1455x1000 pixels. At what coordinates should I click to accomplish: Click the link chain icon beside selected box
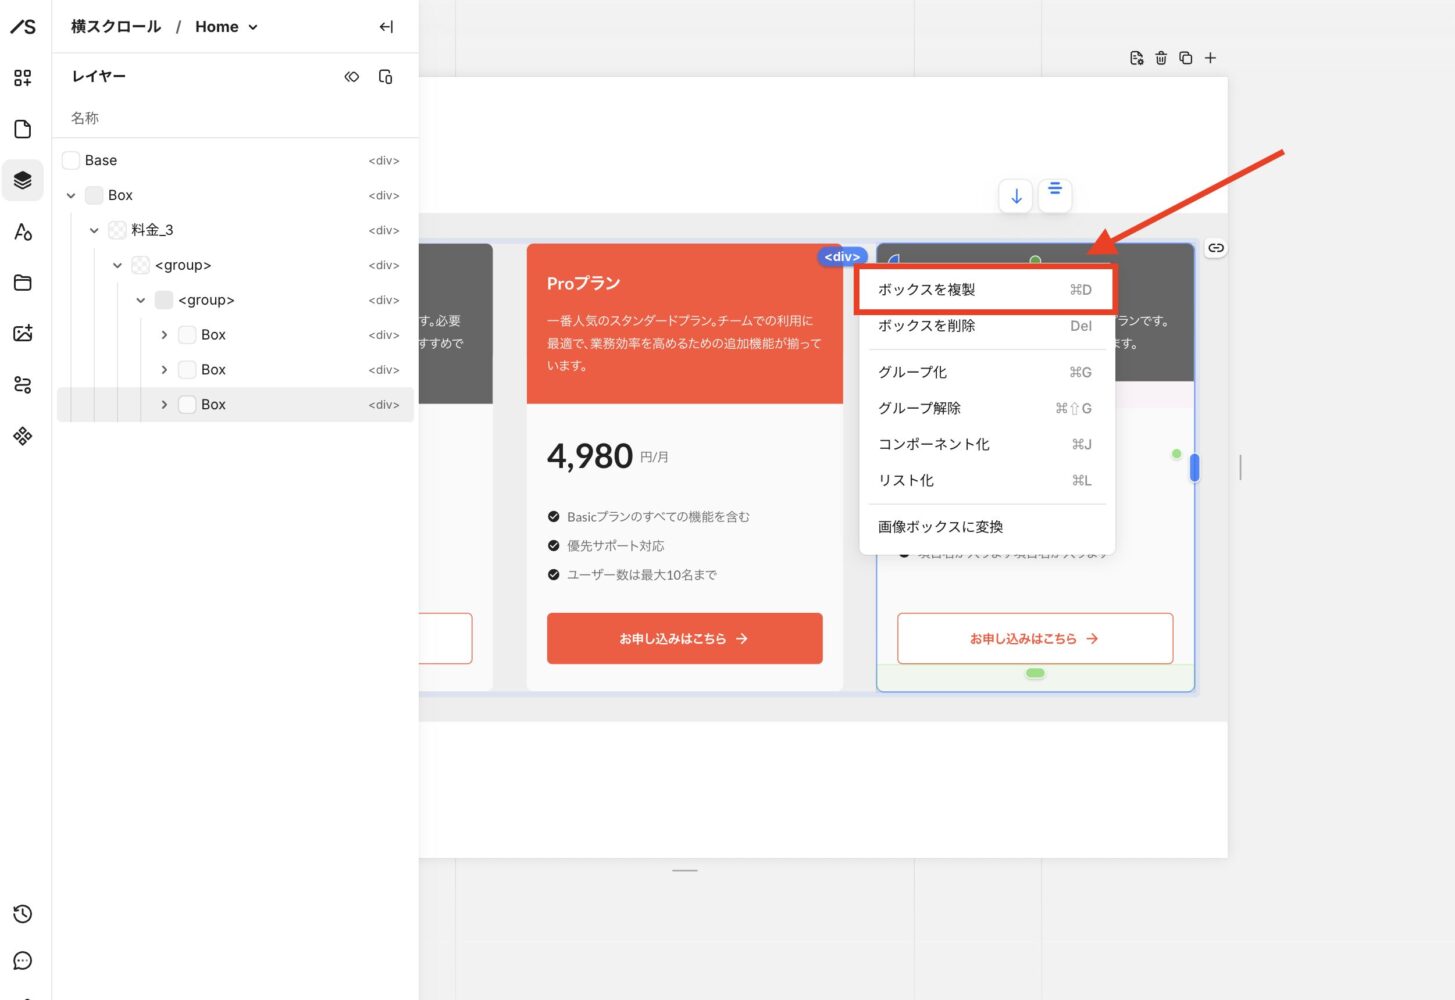click(1215, 248)
